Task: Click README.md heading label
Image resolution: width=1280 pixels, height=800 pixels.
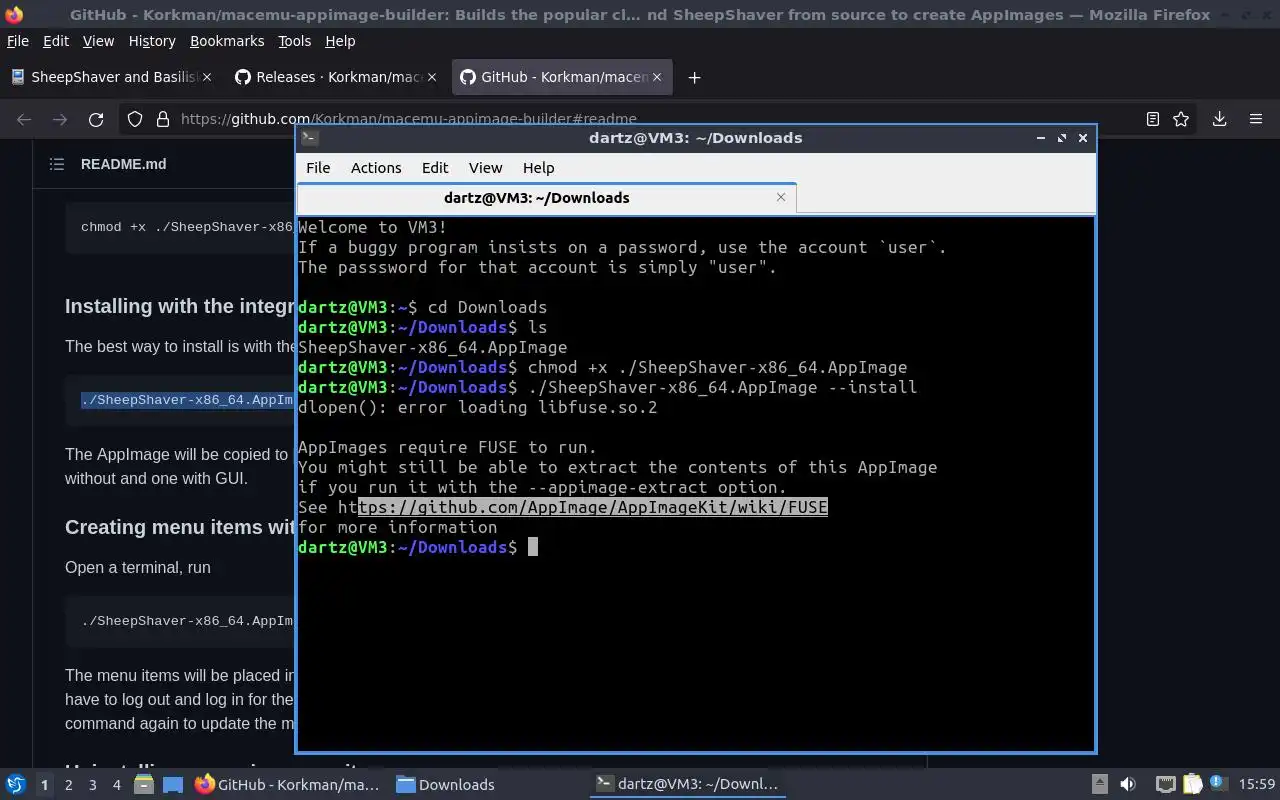Action: (124, 164)
